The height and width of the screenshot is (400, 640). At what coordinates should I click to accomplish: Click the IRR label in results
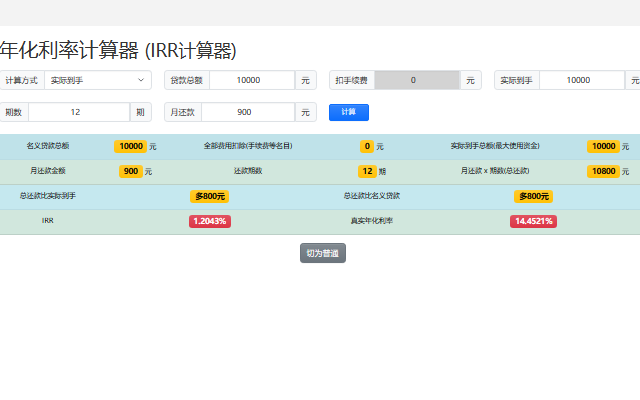click(48, 220)
